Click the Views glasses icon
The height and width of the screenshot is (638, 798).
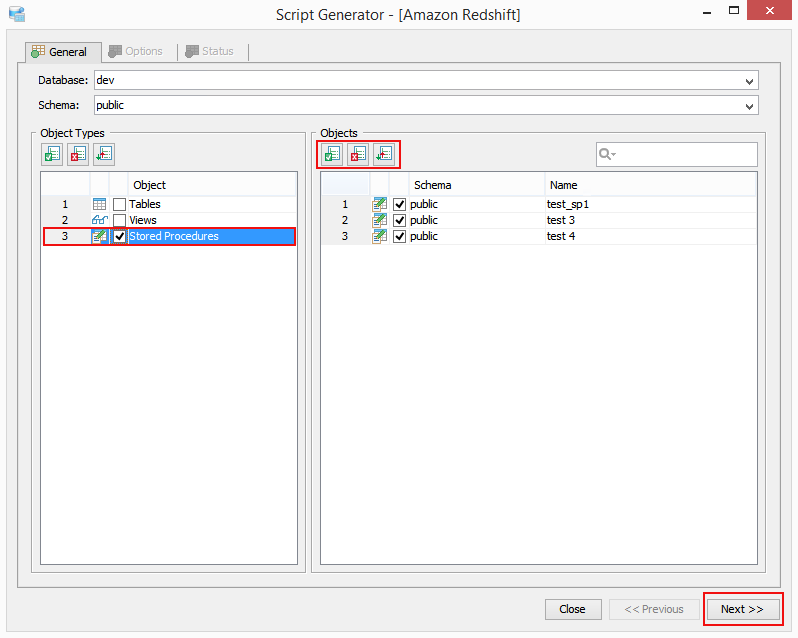99,220
